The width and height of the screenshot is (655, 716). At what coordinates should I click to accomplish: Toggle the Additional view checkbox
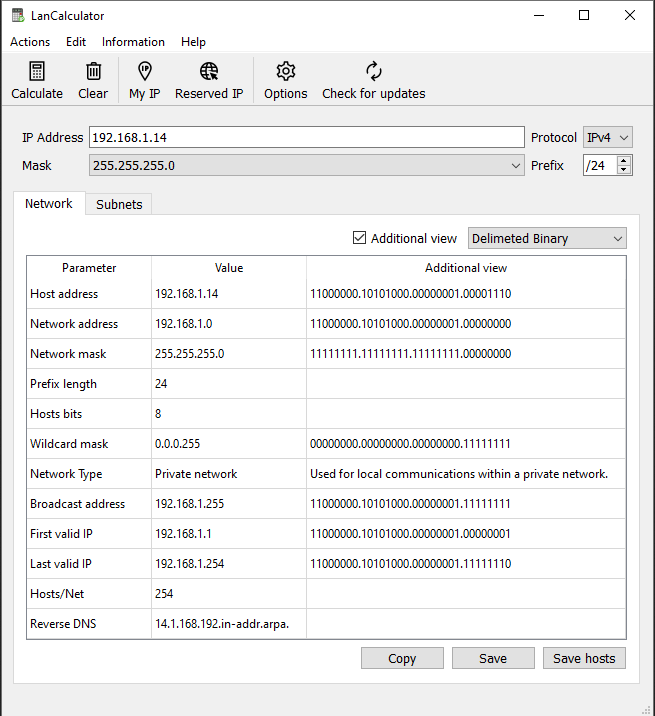(x=359, y=238)
